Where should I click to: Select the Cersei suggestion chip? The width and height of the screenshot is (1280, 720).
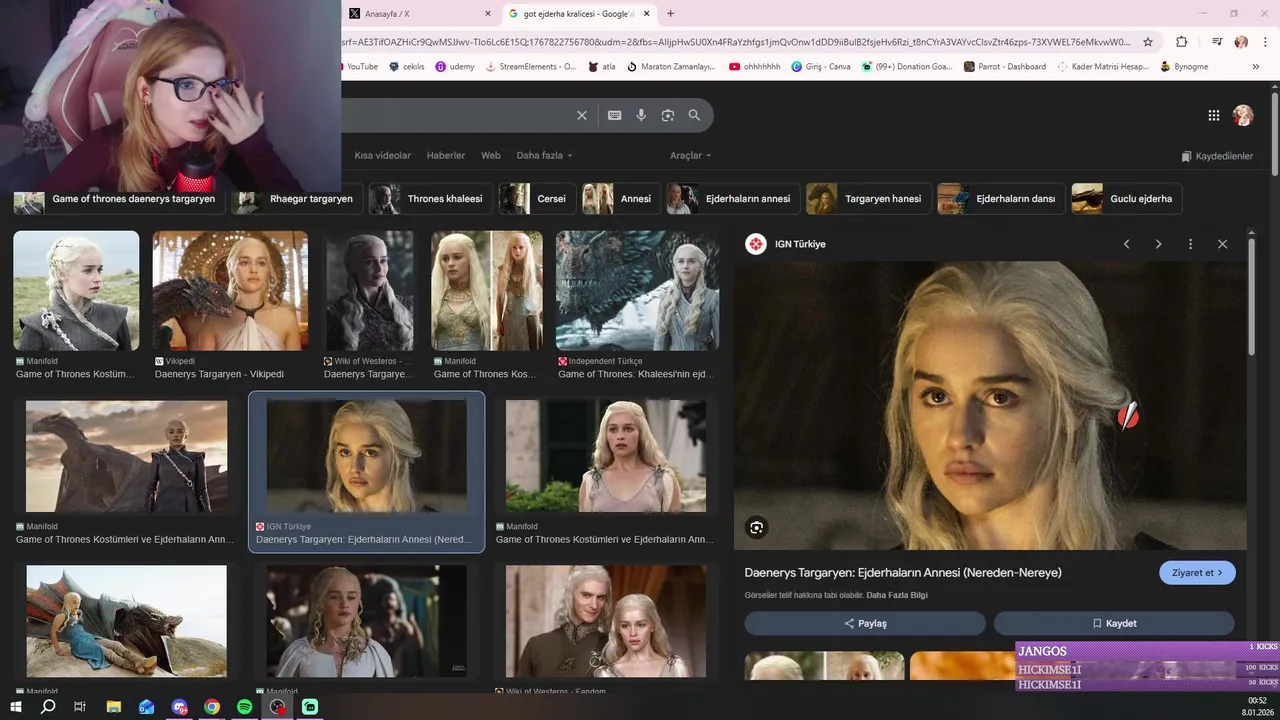(536, 199)
